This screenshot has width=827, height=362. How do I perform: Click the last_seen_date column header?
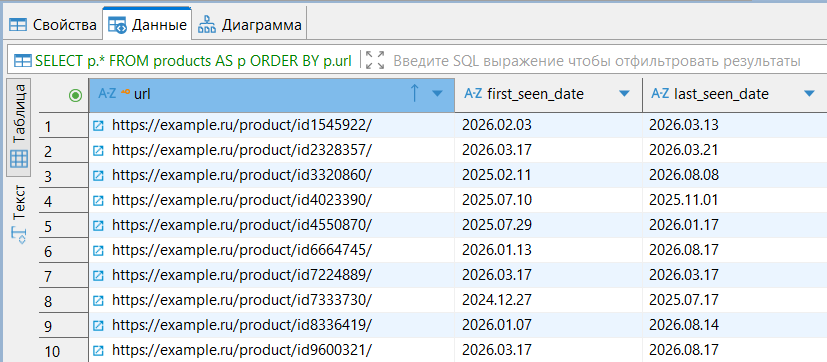[x=735, y=95]
